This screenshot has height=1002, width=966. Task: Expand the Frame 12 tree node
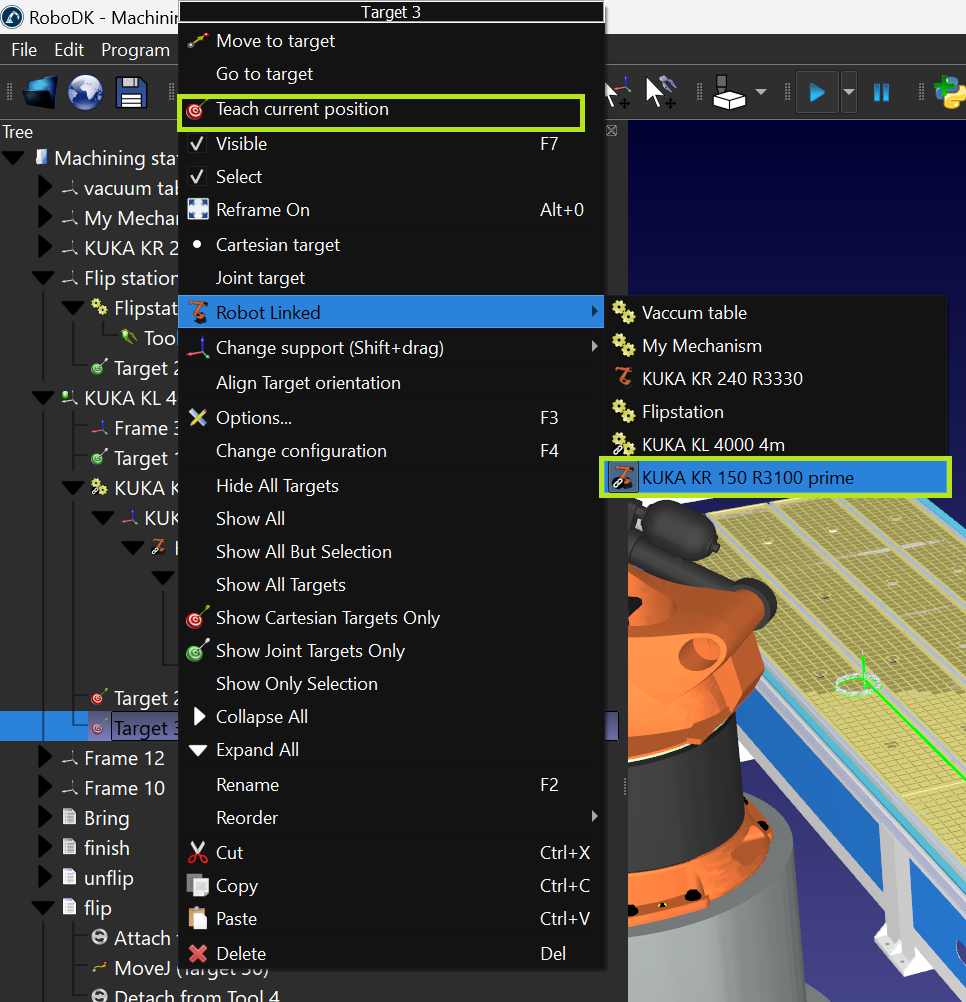point(45,759)
